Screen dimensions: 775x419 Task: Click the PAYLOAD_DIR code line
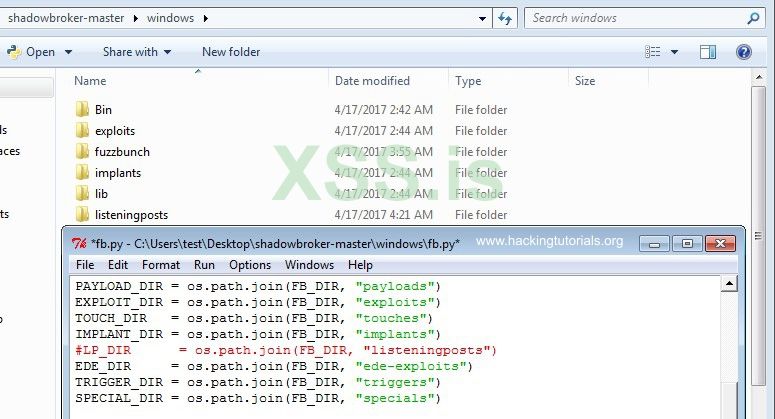click(258, 286)
